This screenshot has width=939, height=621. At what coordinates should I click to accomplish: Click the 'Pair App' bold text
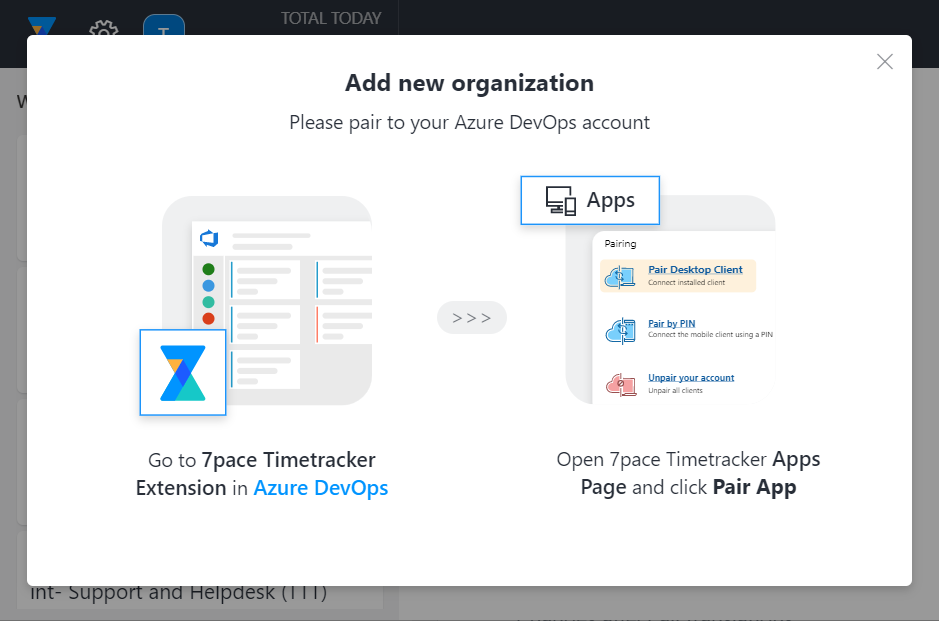[754, 487]
